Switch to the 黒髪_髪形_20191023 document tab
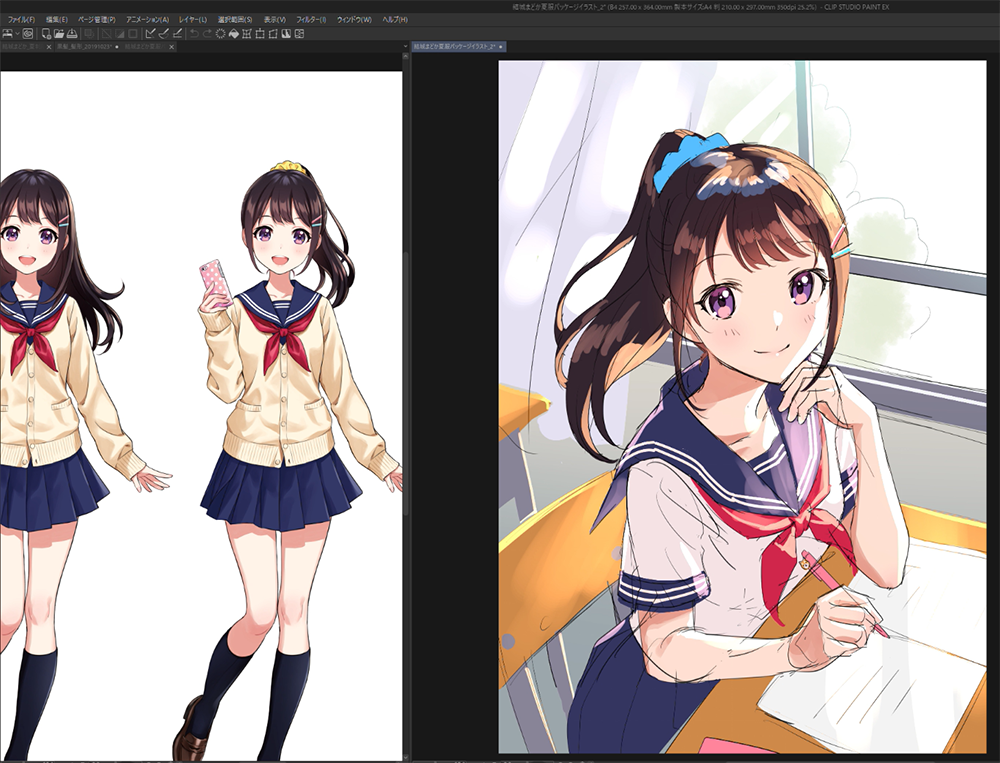Viewport: 1000px width, 763px height. [x=85, y=47]
